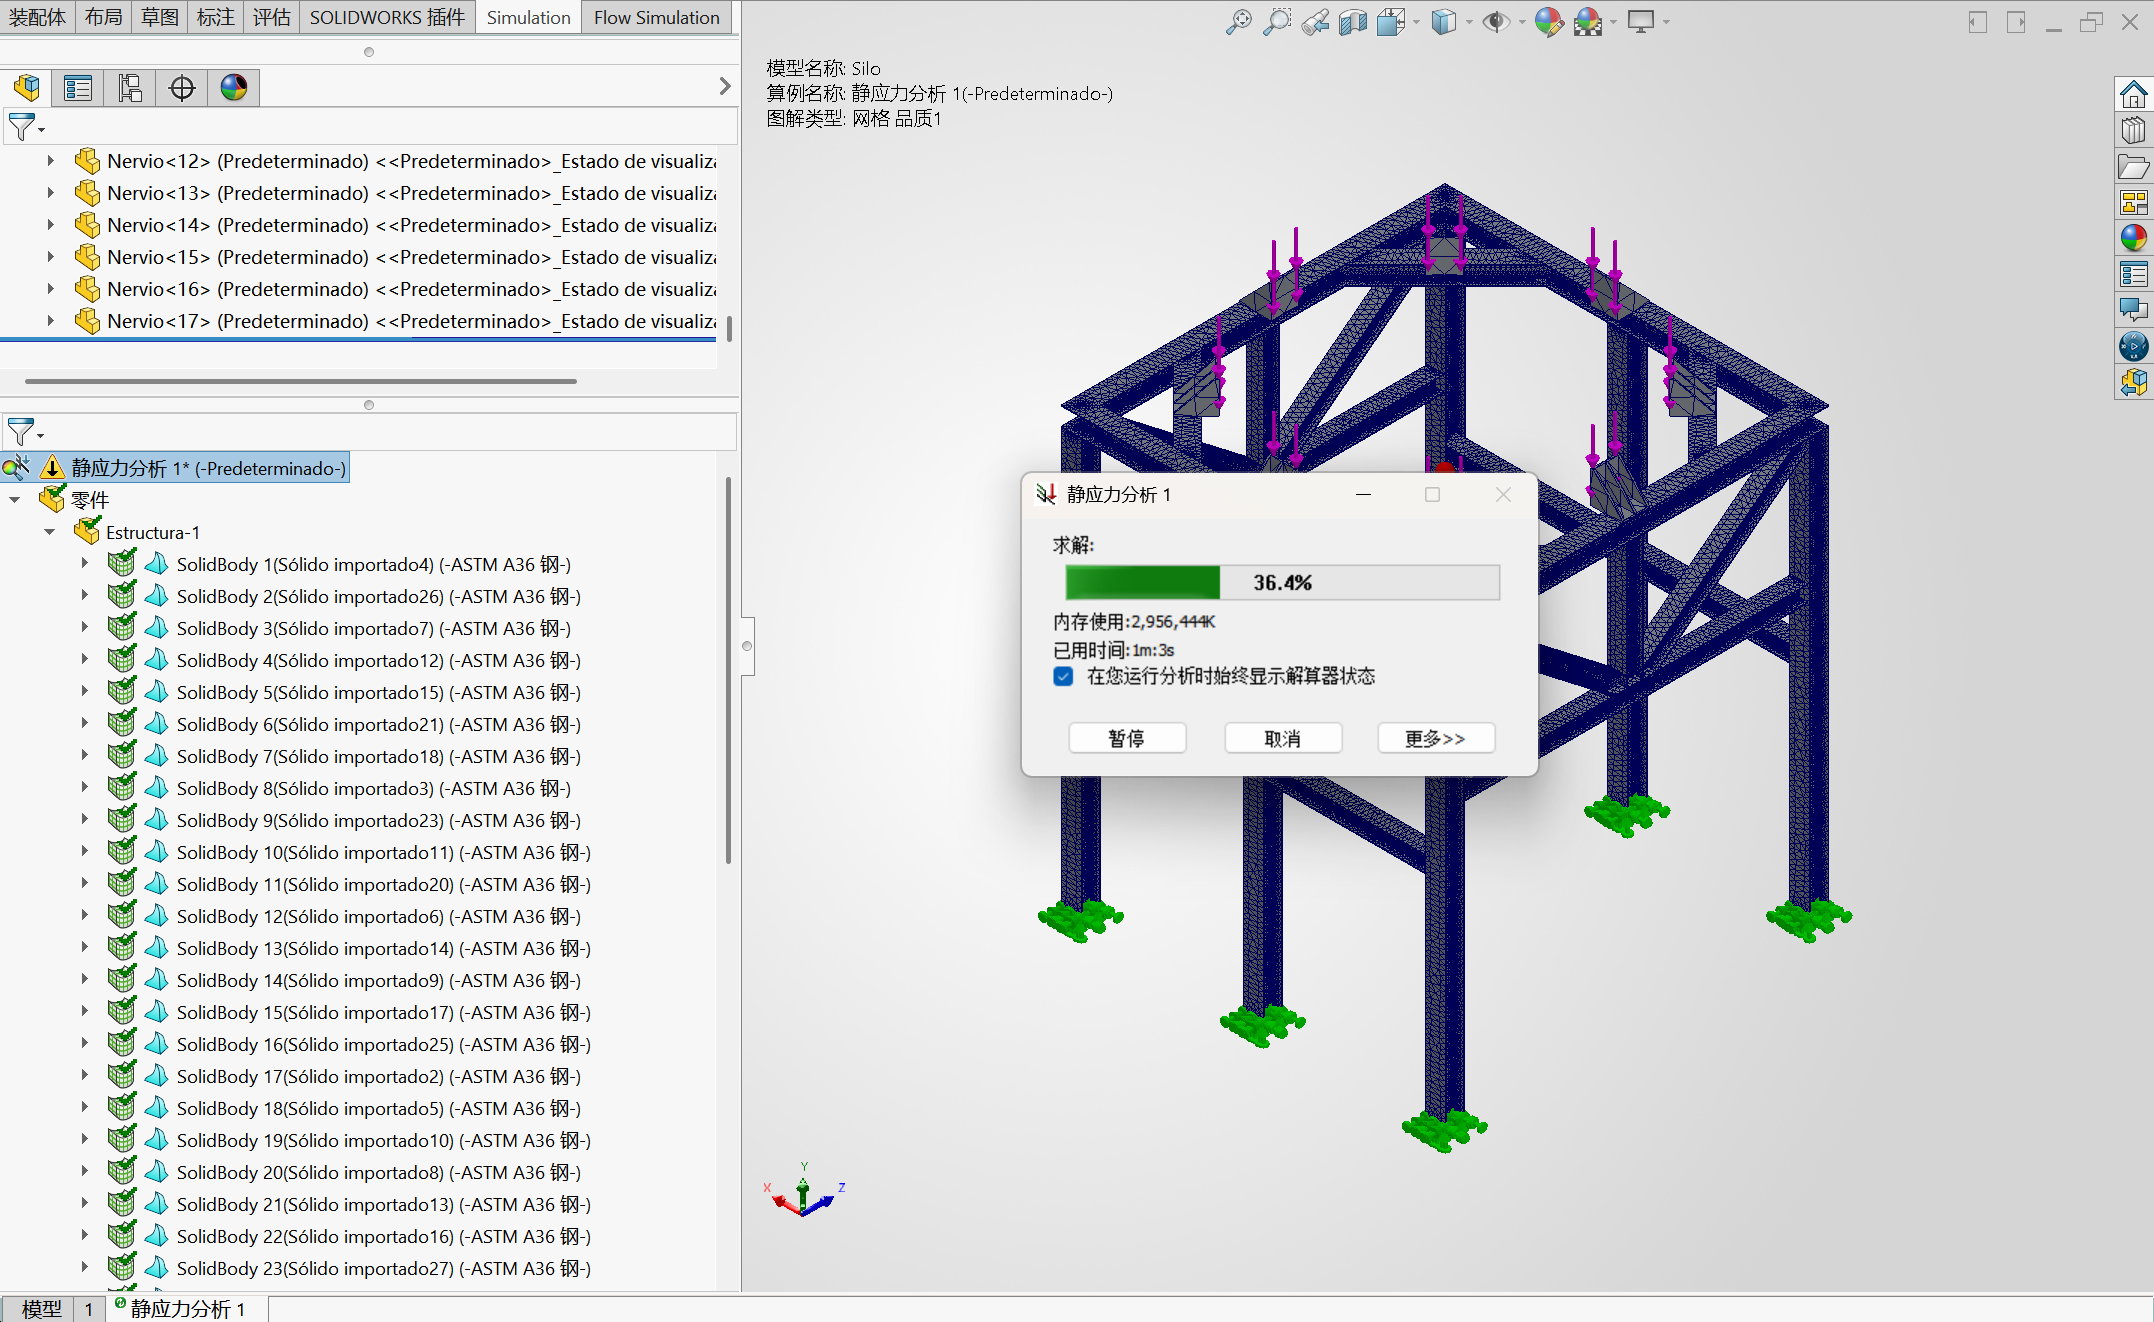Open the PropertyManager tab icon
Viewport: 2154px width, 1322px height.
pos(78,88)
